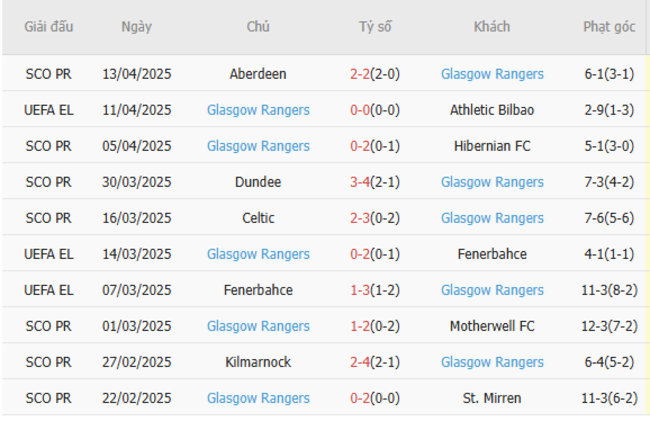Viewport: 650px width, 421px height.
Task: Open Glasgow Rangers link in Celtic match row
Action: coord(492,218)
